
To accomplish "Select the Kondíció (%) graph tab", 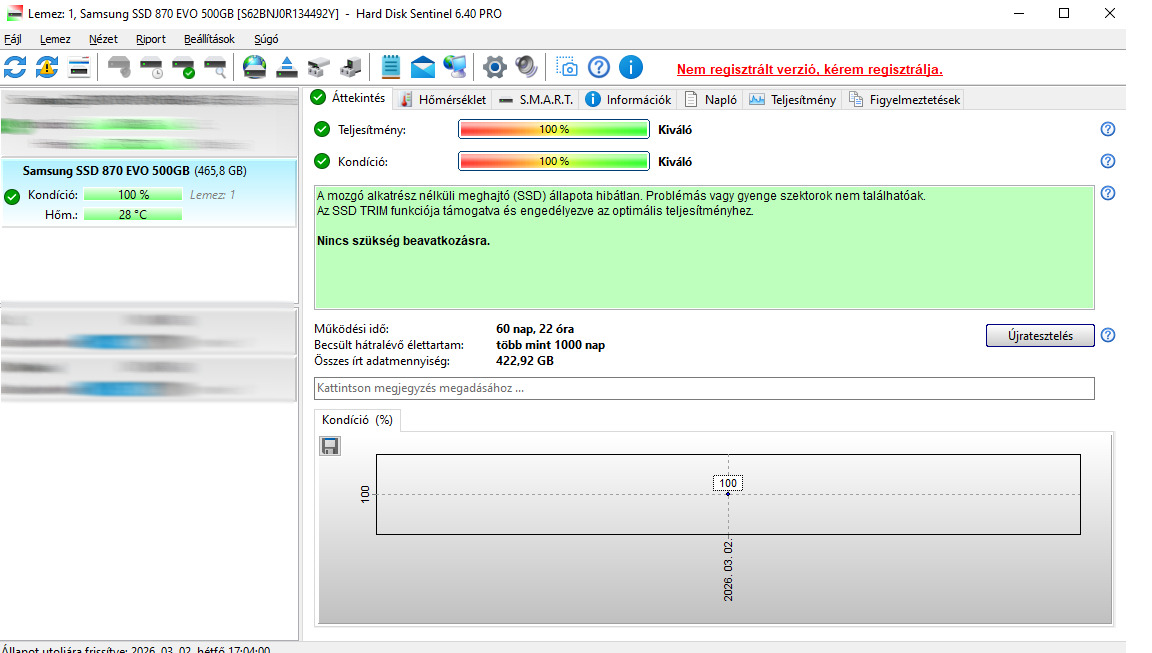I will tap(357, 420).
